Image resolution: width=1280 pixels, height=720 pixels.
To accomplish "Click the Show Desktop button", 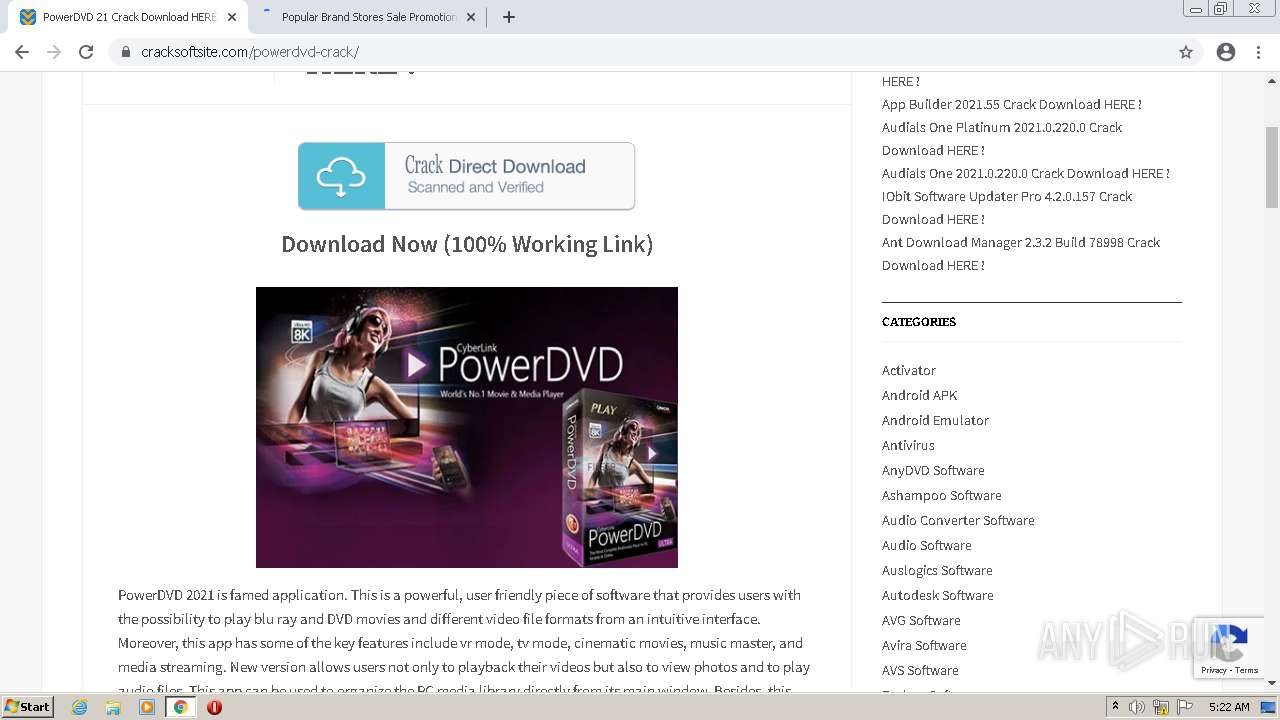I will 1269,707.
